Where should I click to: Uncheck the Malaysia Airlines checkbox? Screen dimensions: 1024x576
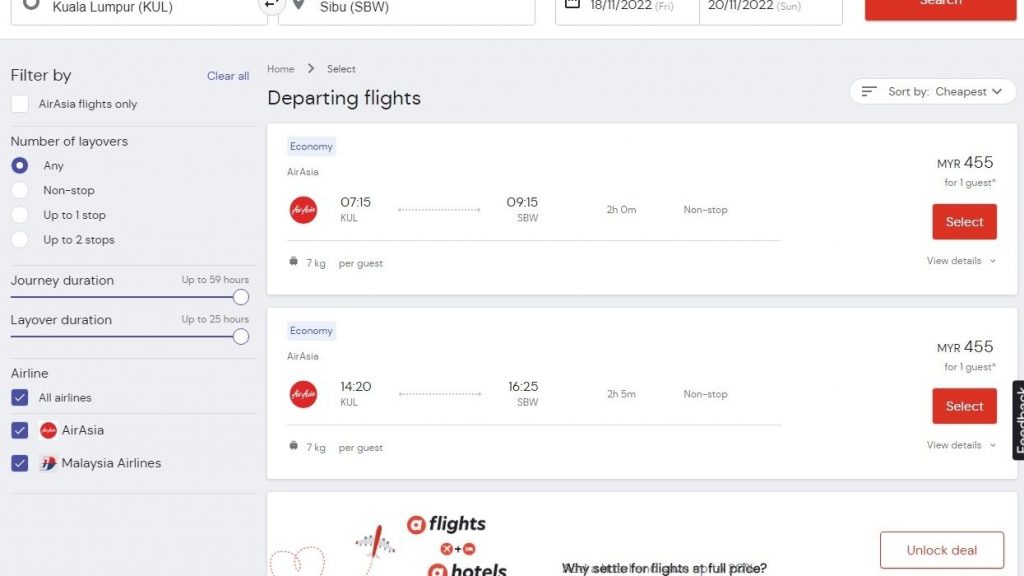coord(20,464)
